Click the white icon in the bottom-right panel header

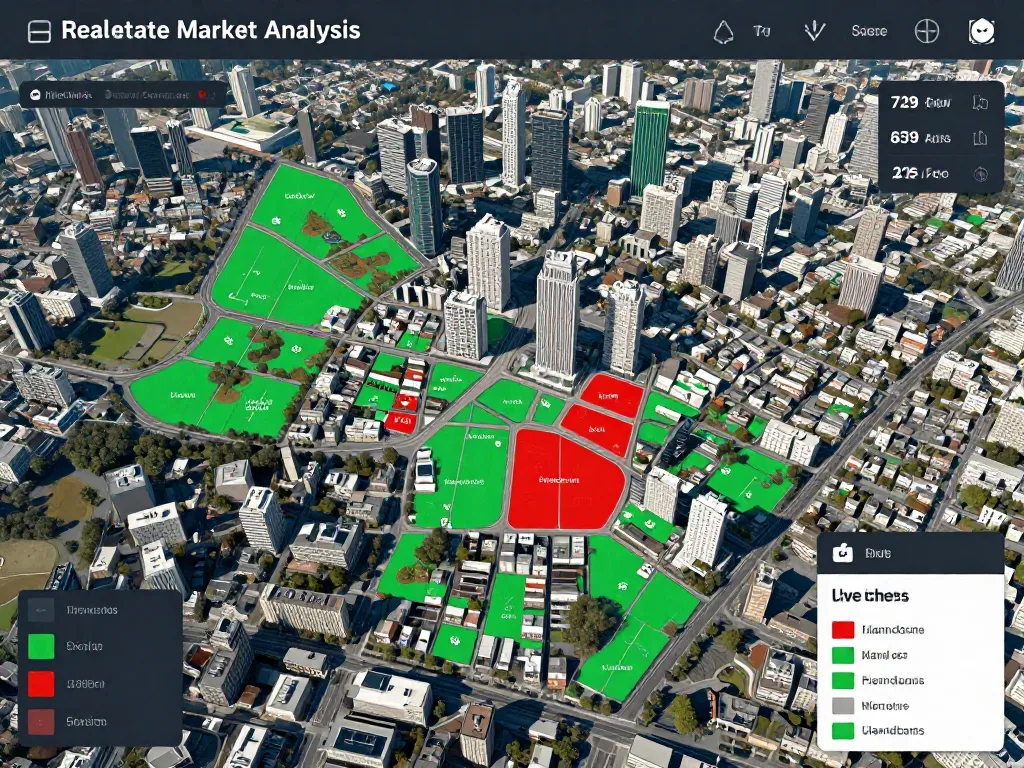[842, 552]
